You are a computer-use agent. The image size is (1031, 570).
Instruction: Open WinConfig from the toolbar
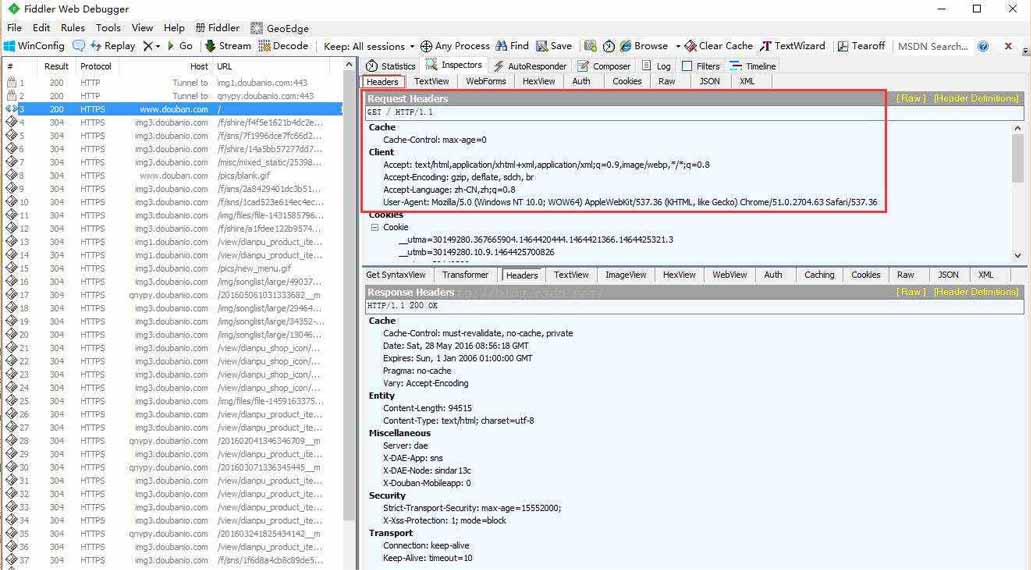pyautogui.click(x=34, y=46)
